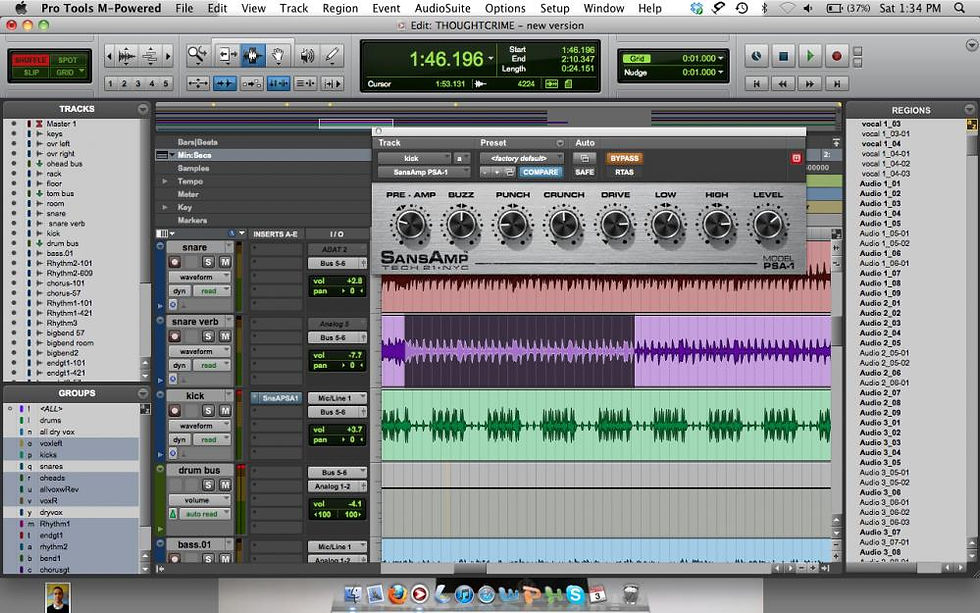Open the snare track view selector (waveform)
Image resolution: width=980 pixels, height=613 pixels.
[x=199, y=277]
